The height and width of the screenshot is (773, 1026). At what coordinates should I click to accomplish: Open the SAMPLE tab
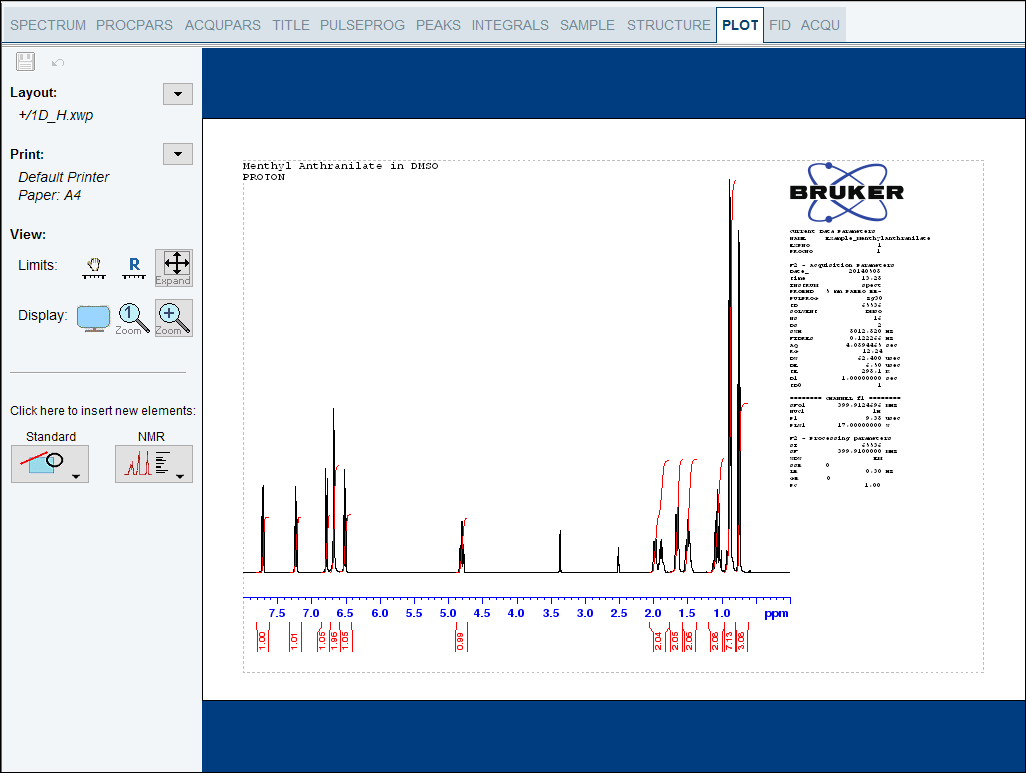(587, 25)
